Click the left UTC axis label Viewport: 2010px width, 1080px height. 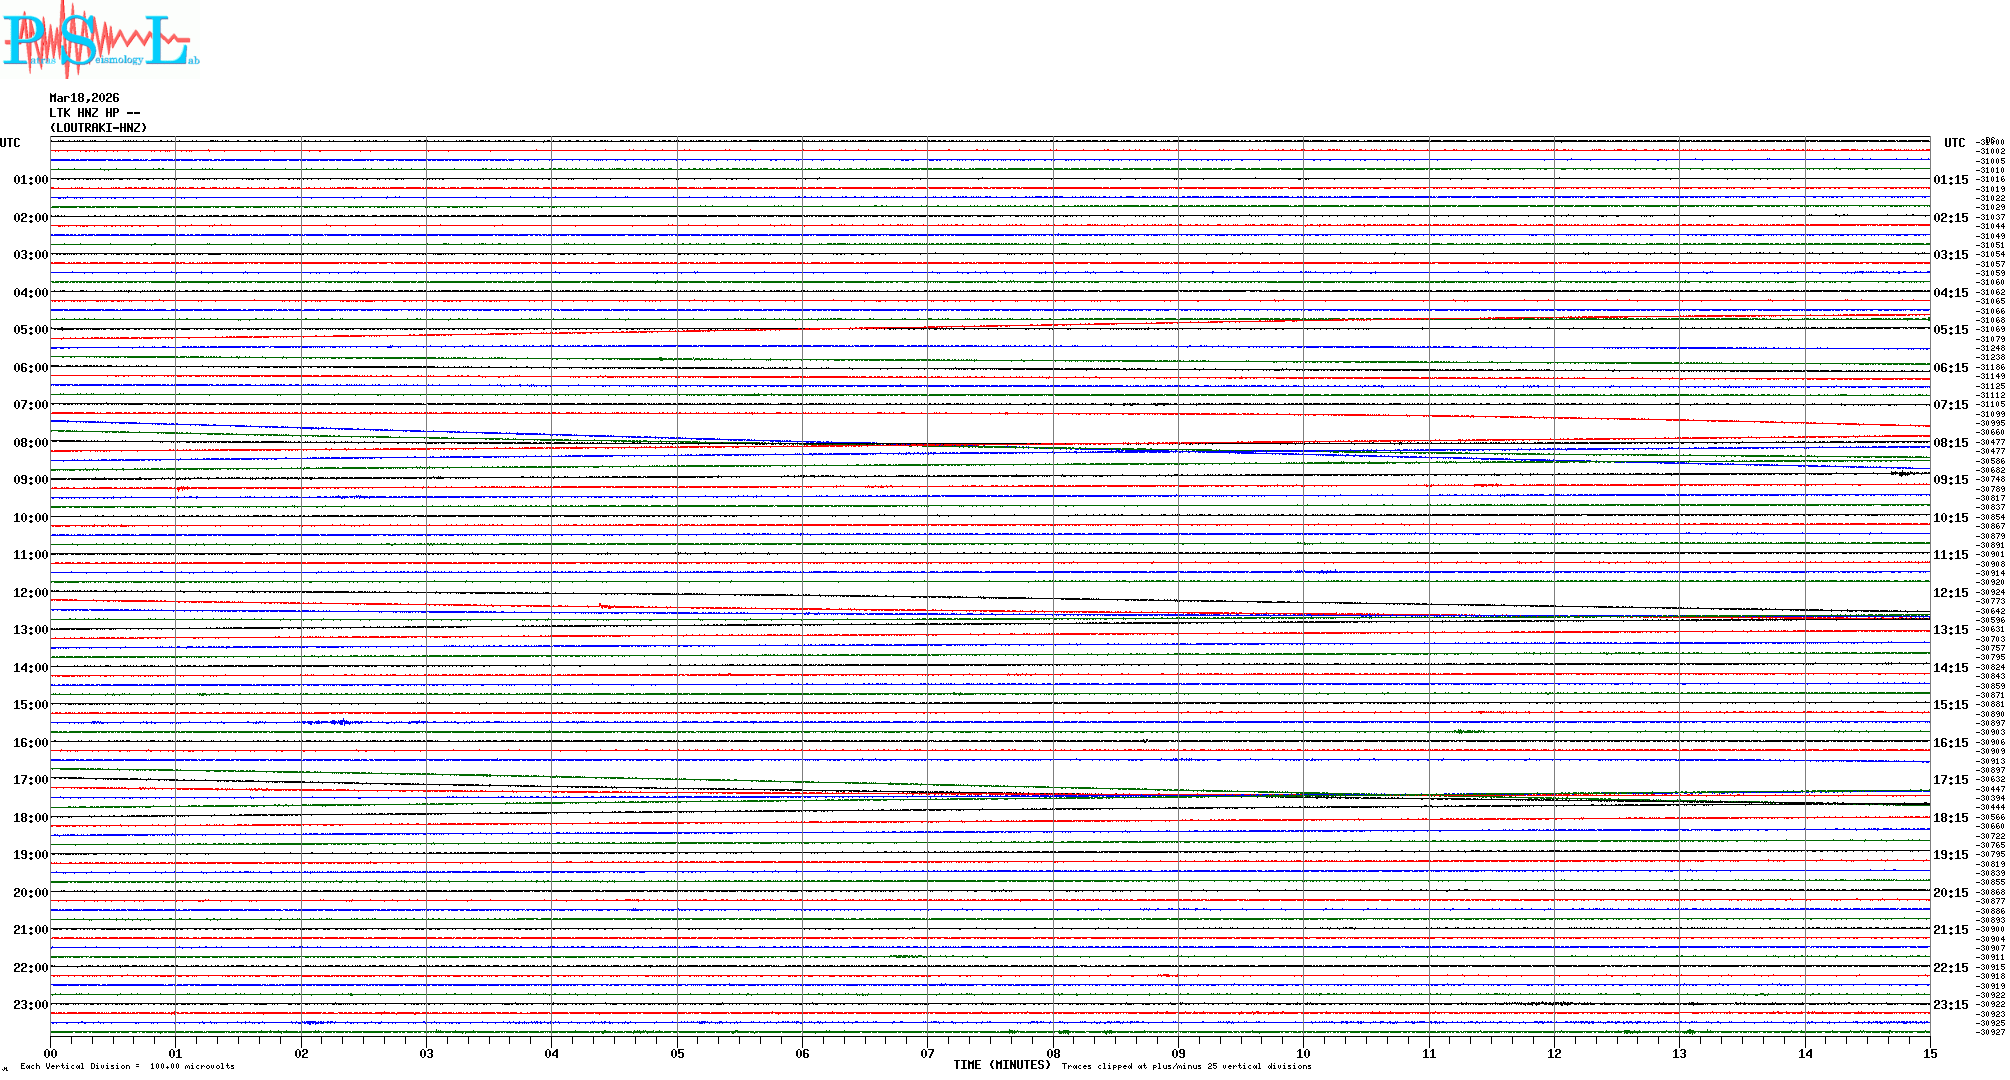10,143
